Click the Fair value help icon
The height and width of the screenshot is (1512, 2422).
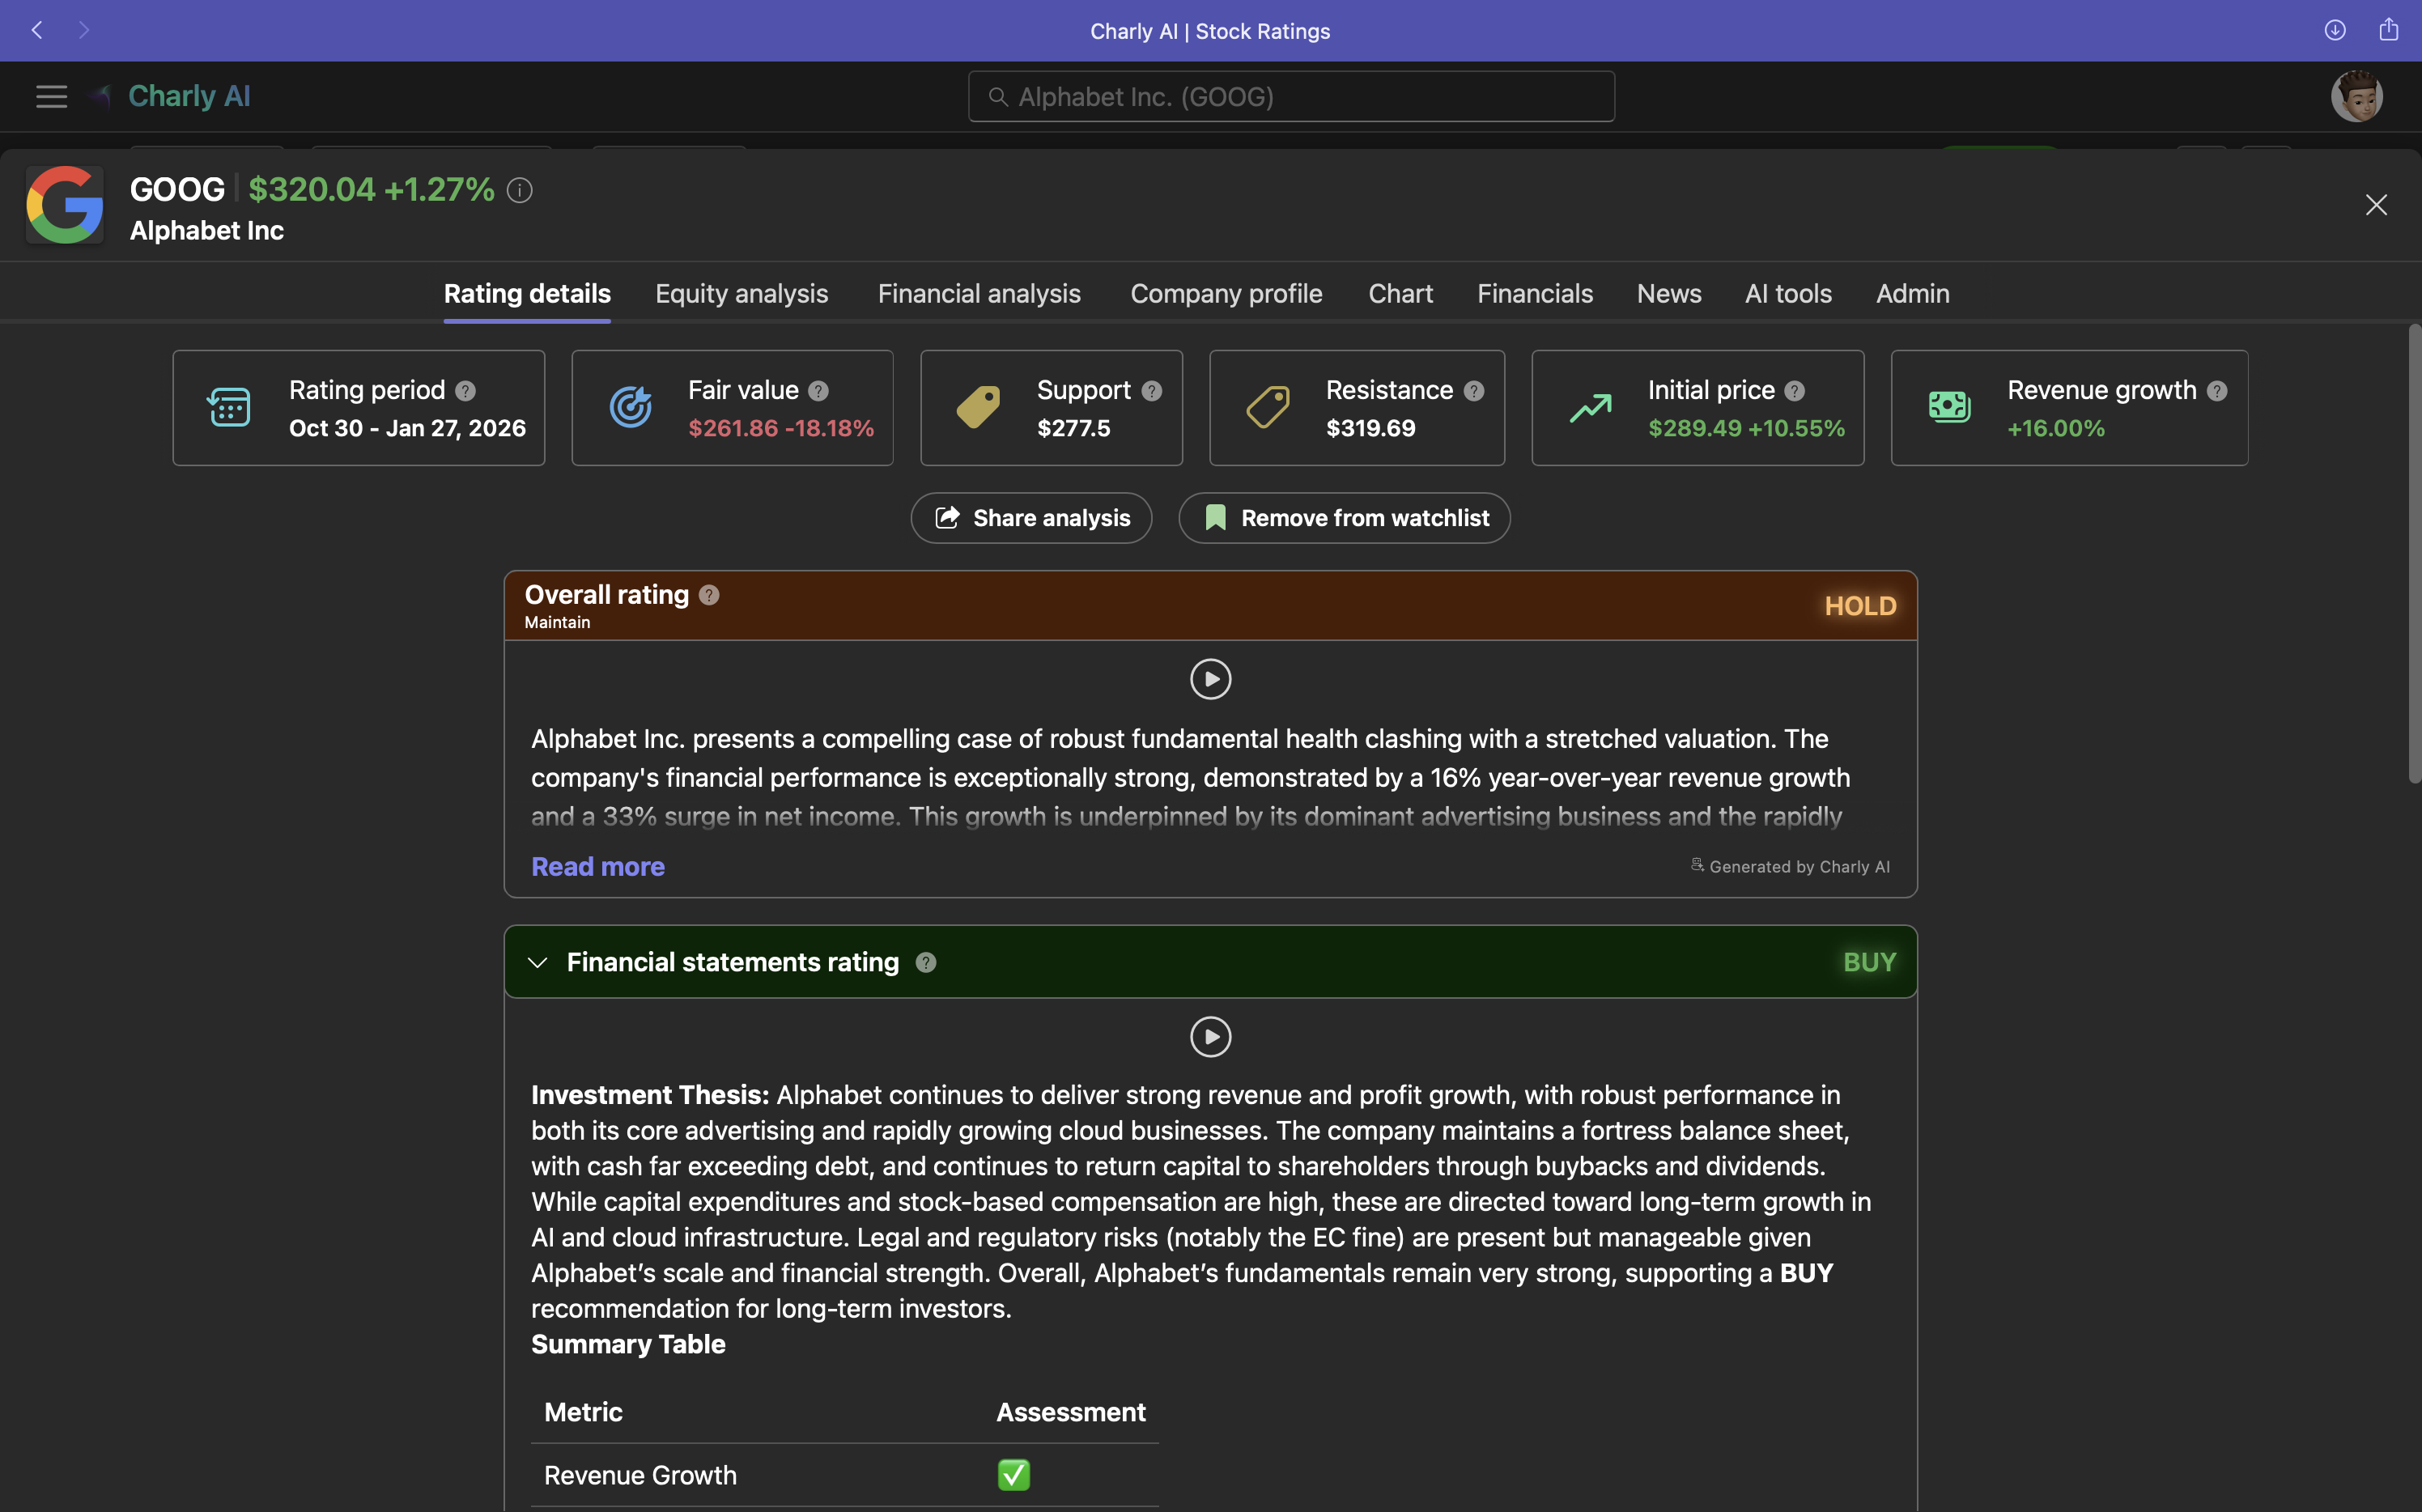pos(820,391)
